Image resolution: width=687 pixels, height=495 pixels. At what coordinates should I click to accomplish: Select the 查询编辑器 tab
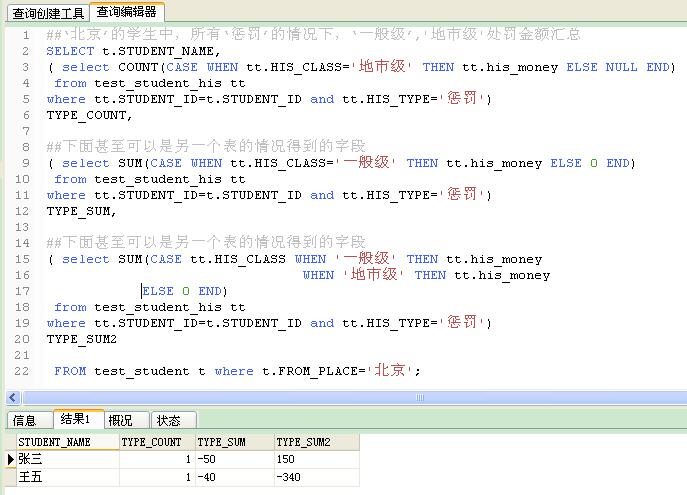tap(127, 12)
